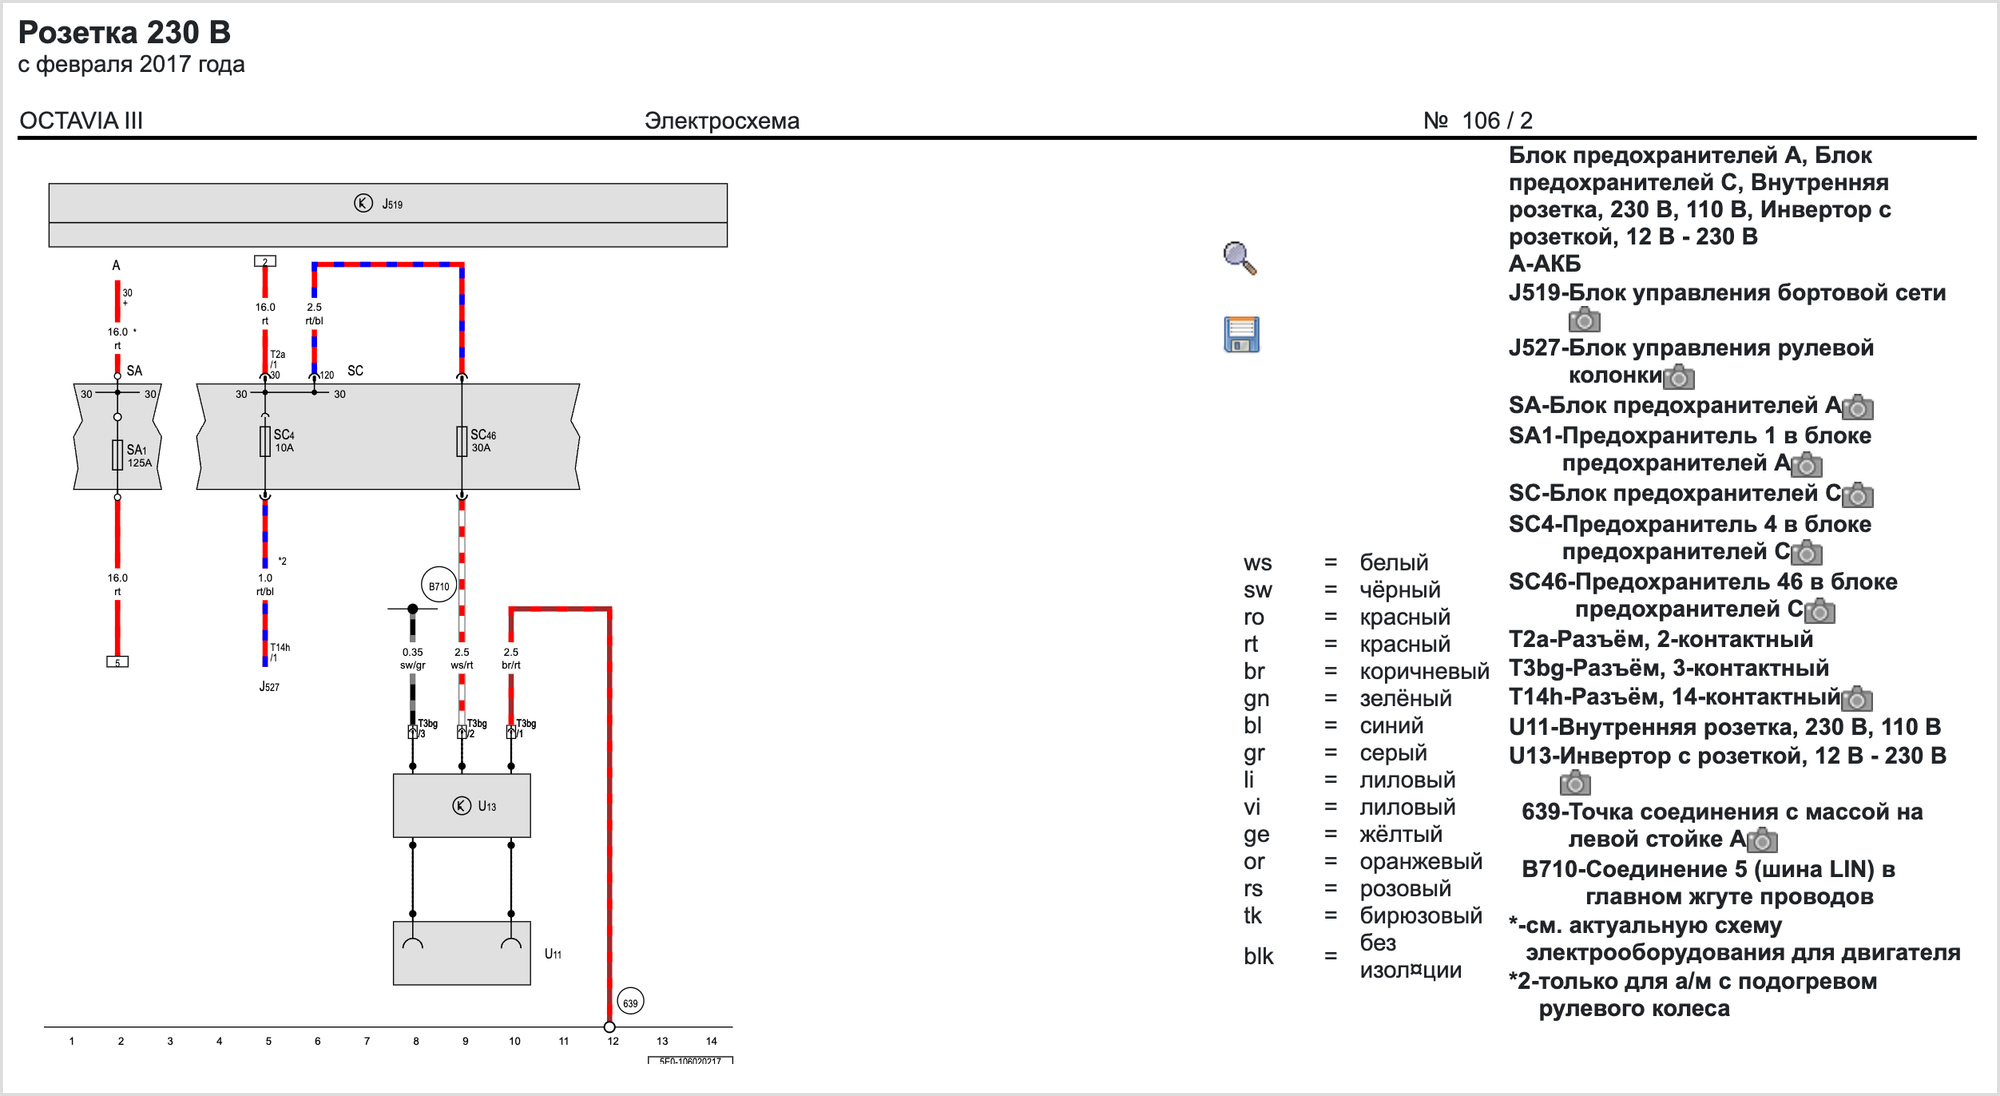Open camera photo for SC46 fuse

1819,611
